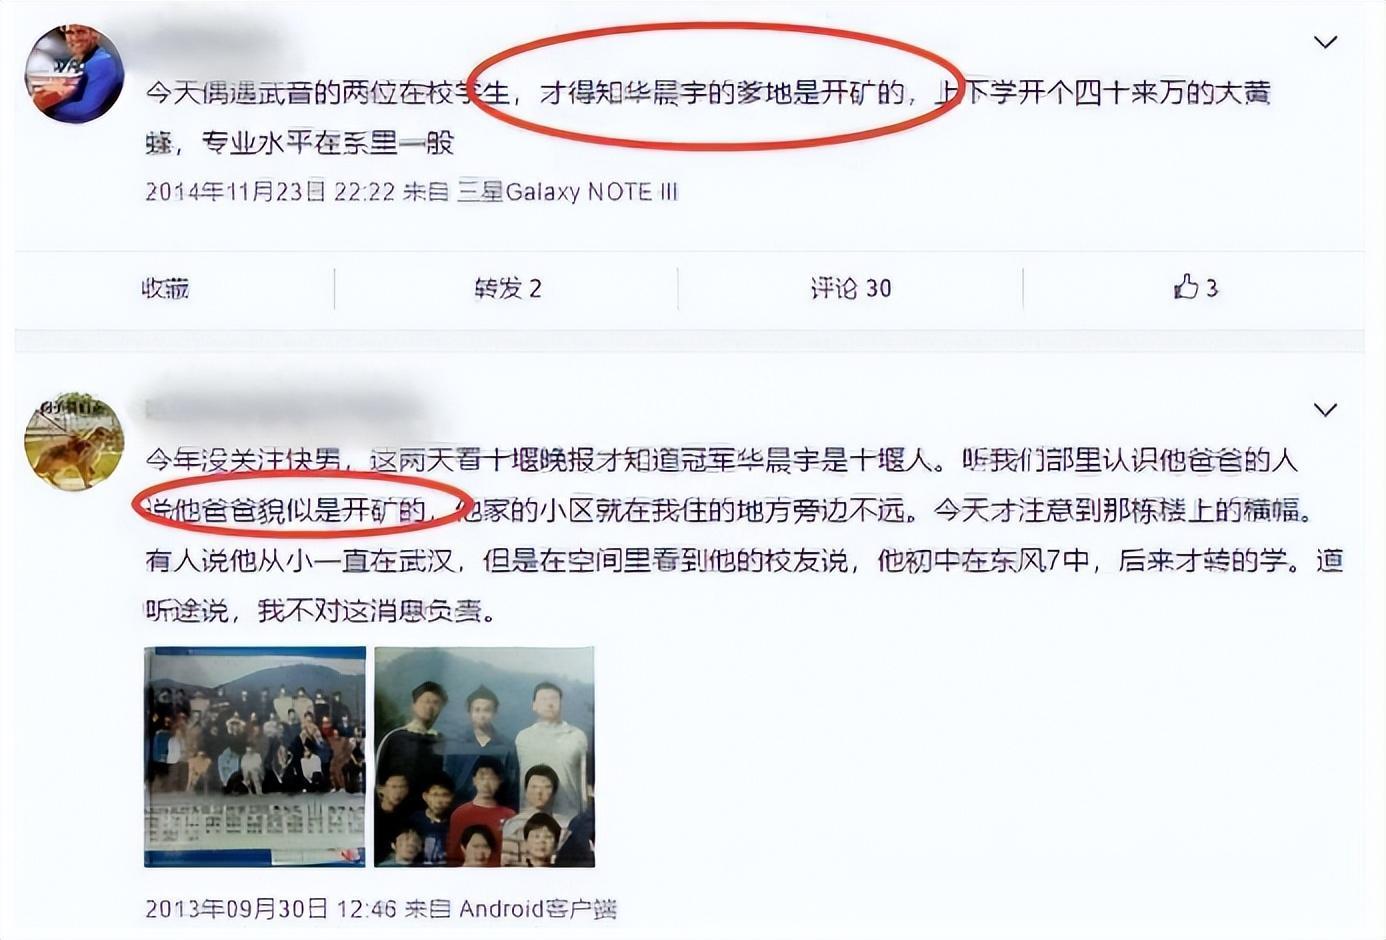This screenshot has width=1386, height=940.
Task: Click the 收藏 favorite button
Action: click(165, 289)
